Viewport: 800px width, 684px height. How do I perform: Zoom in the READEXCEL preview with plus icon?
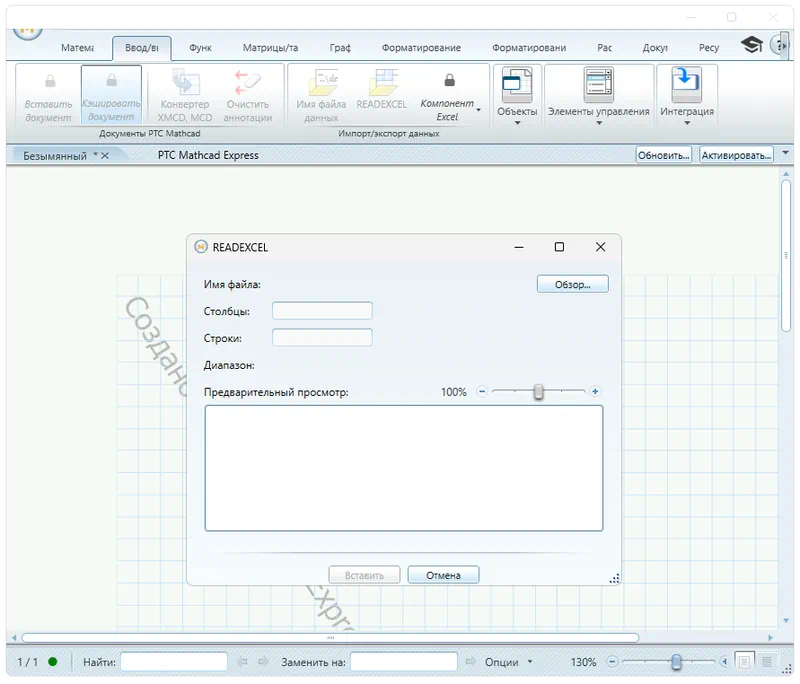click(x=594, y=392)
